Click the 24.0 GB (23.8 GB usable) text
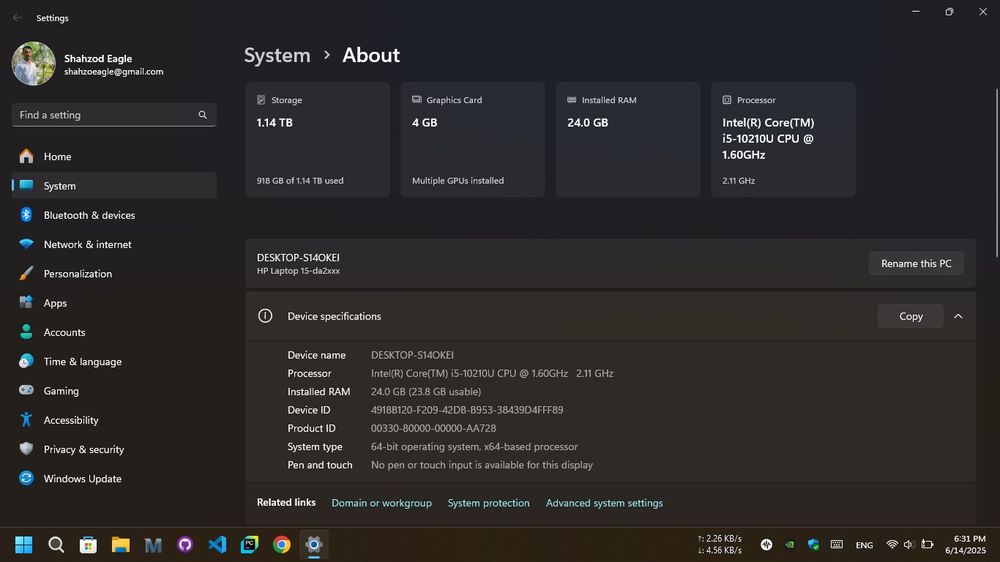Screen dimensions: 1000x562 click(x=426, y=392)
